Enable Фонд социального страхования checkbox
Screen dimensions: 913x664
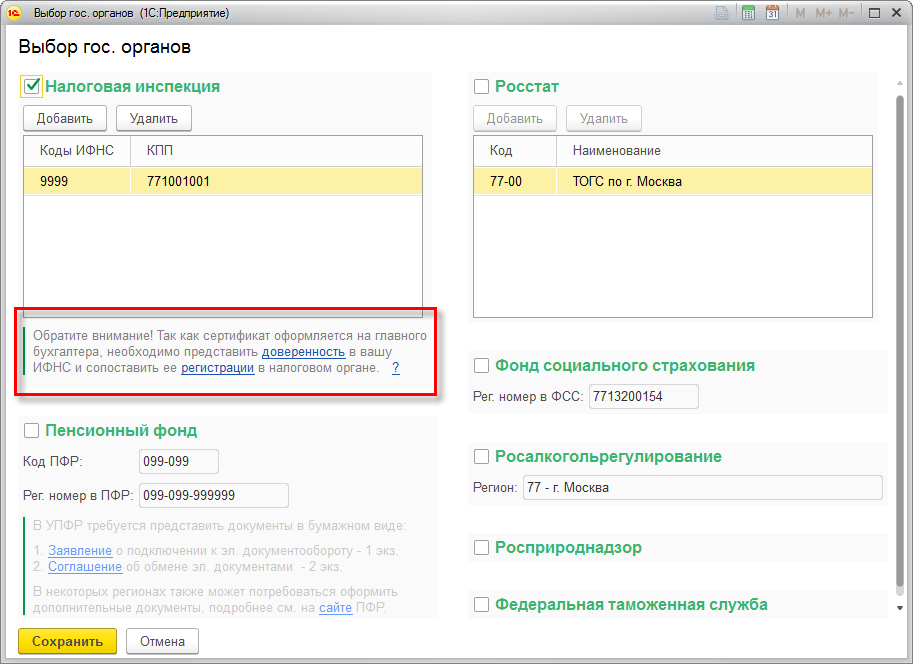pyautogui.click(x=482, y=366)
